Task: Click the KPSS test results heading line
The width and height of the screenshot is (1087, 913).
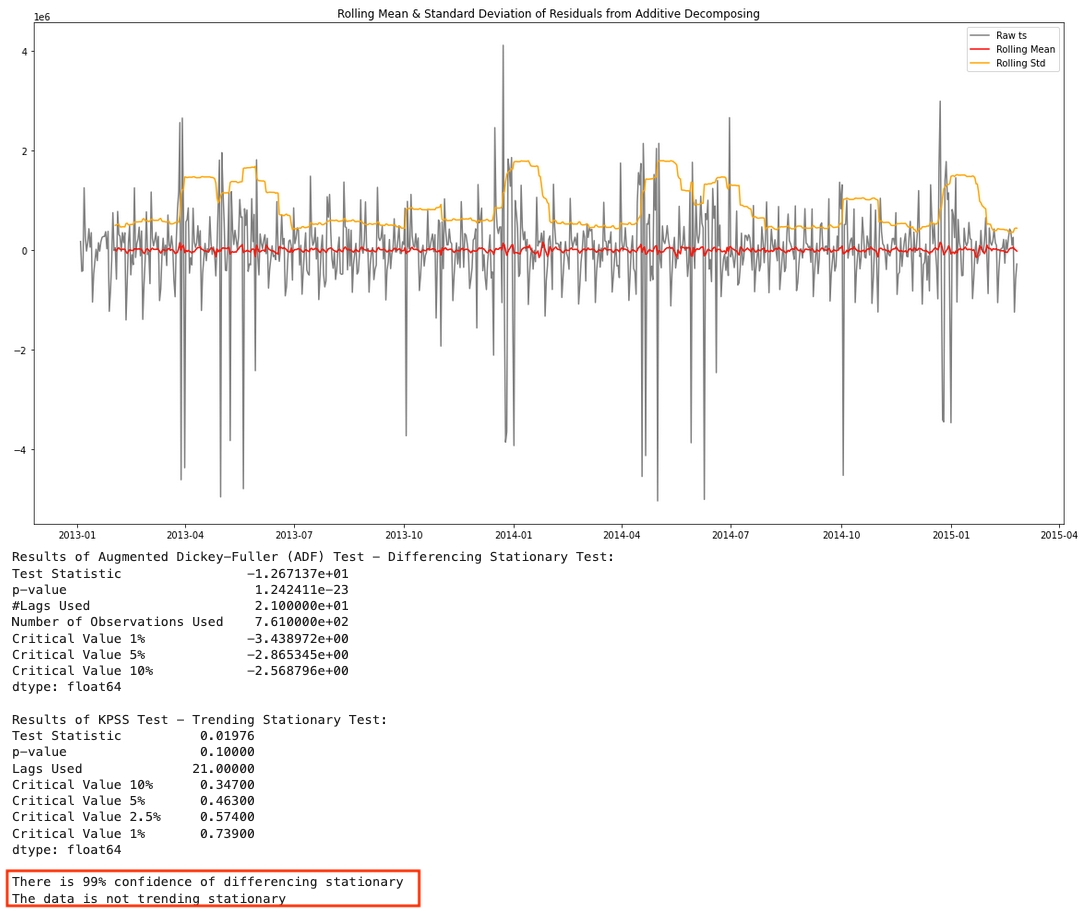Action: click(x=199, y=720)
